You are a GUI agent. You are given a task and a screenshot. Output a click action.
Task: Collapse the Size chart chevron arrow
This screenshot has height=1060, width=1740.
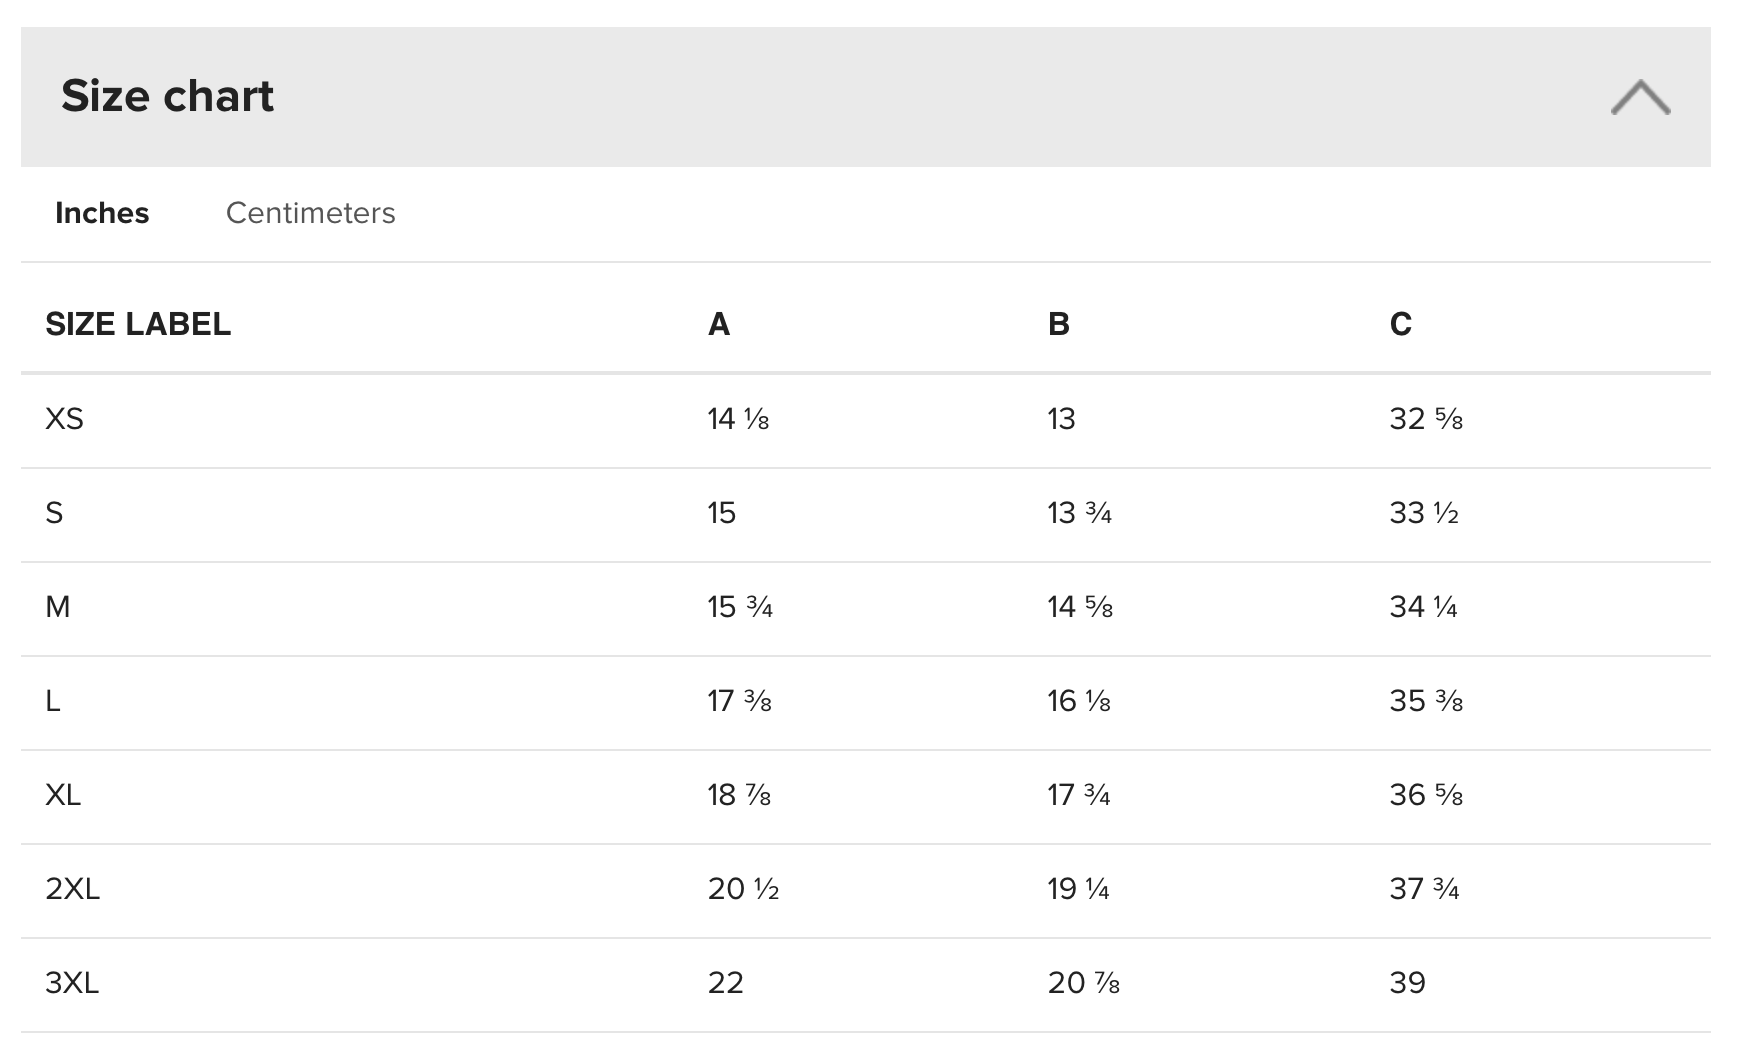tap(1640, 97)
